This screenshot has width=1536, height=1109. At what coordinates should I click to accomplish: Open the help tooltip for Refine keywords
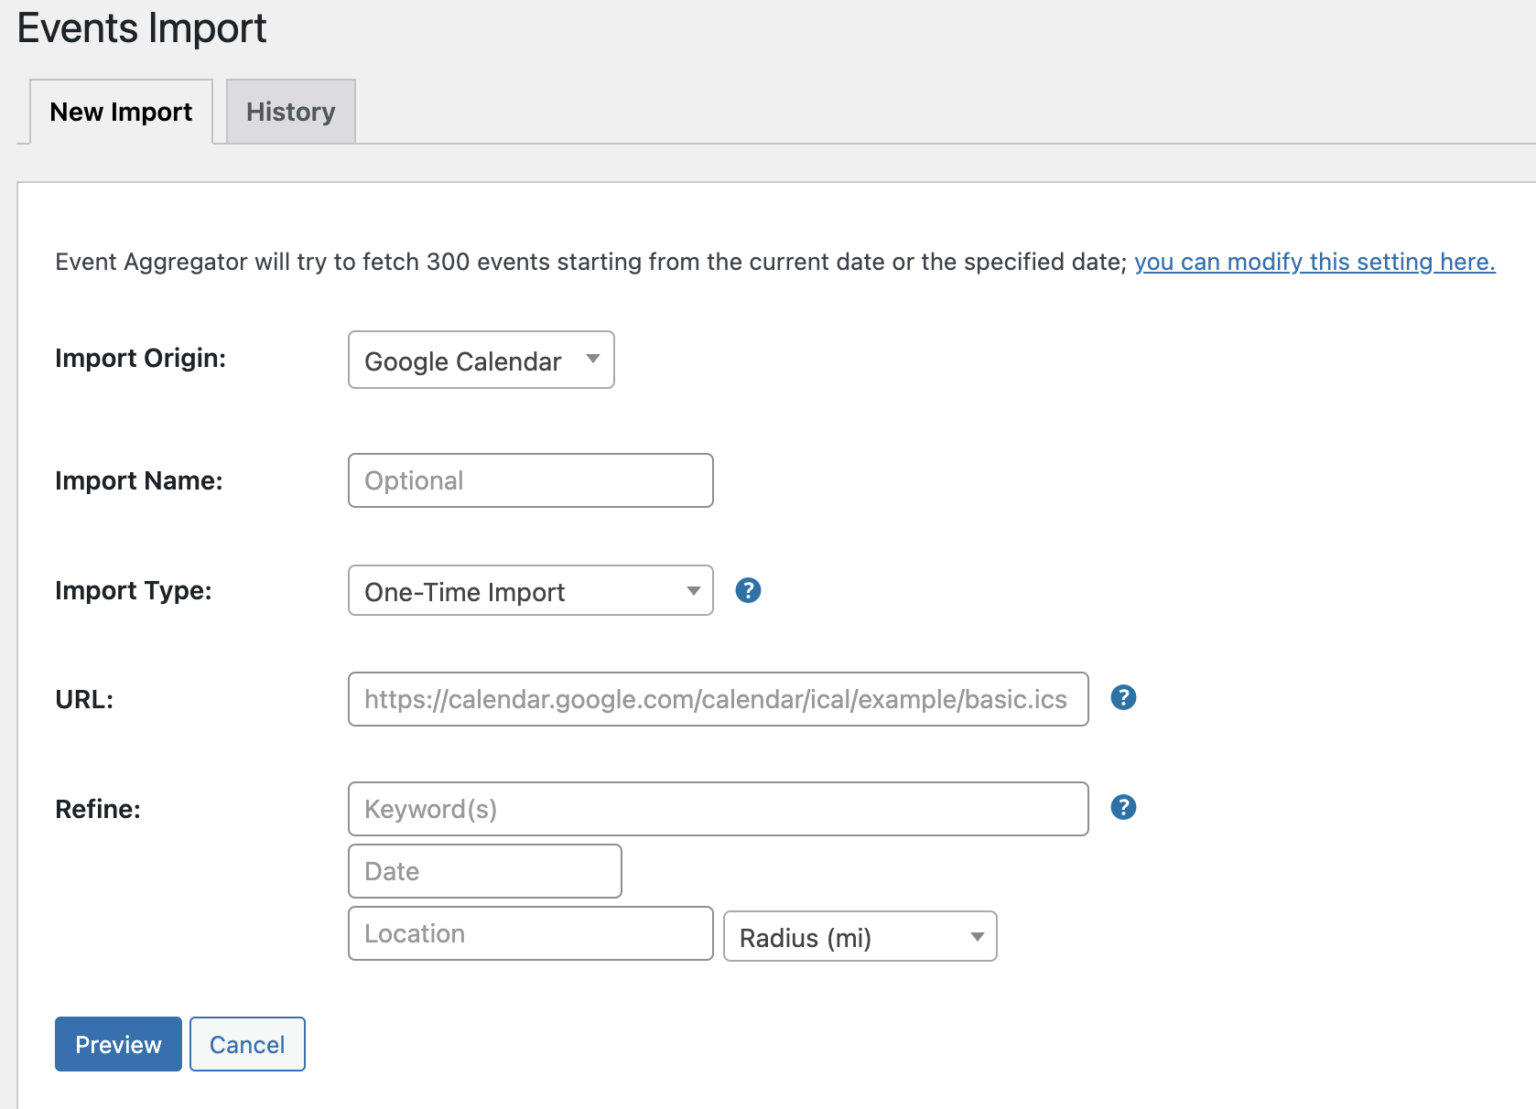click(x=1123, y=807)
